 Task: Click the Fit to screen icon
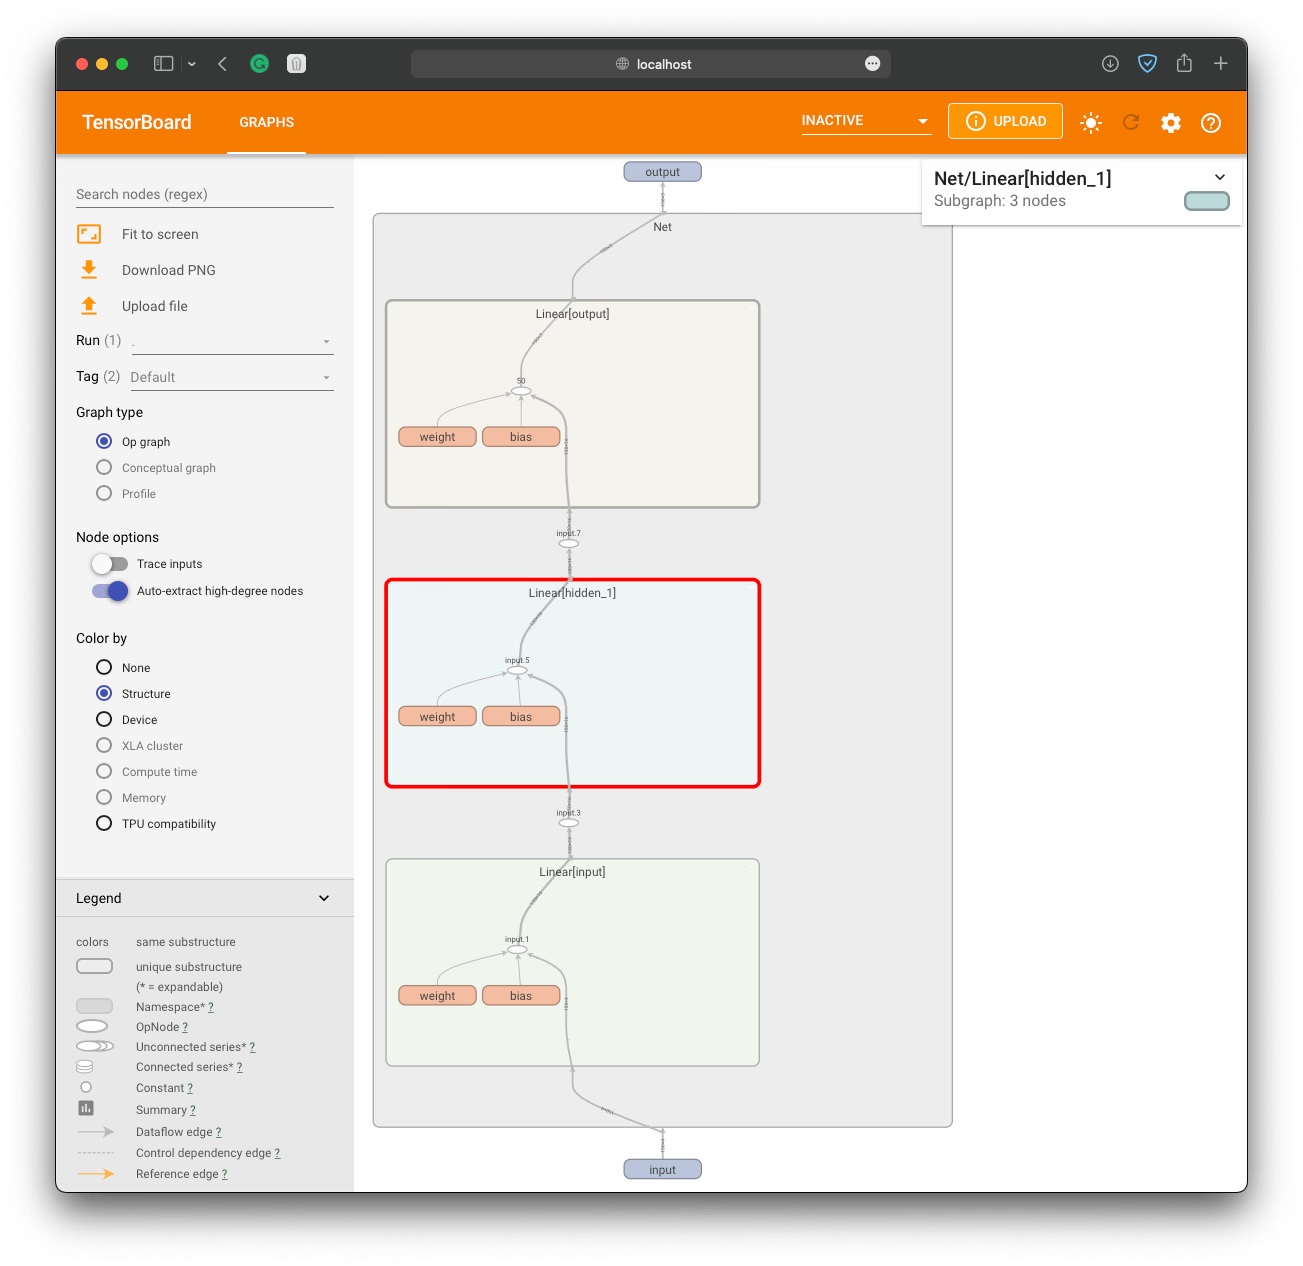click(x=89, y=233)
